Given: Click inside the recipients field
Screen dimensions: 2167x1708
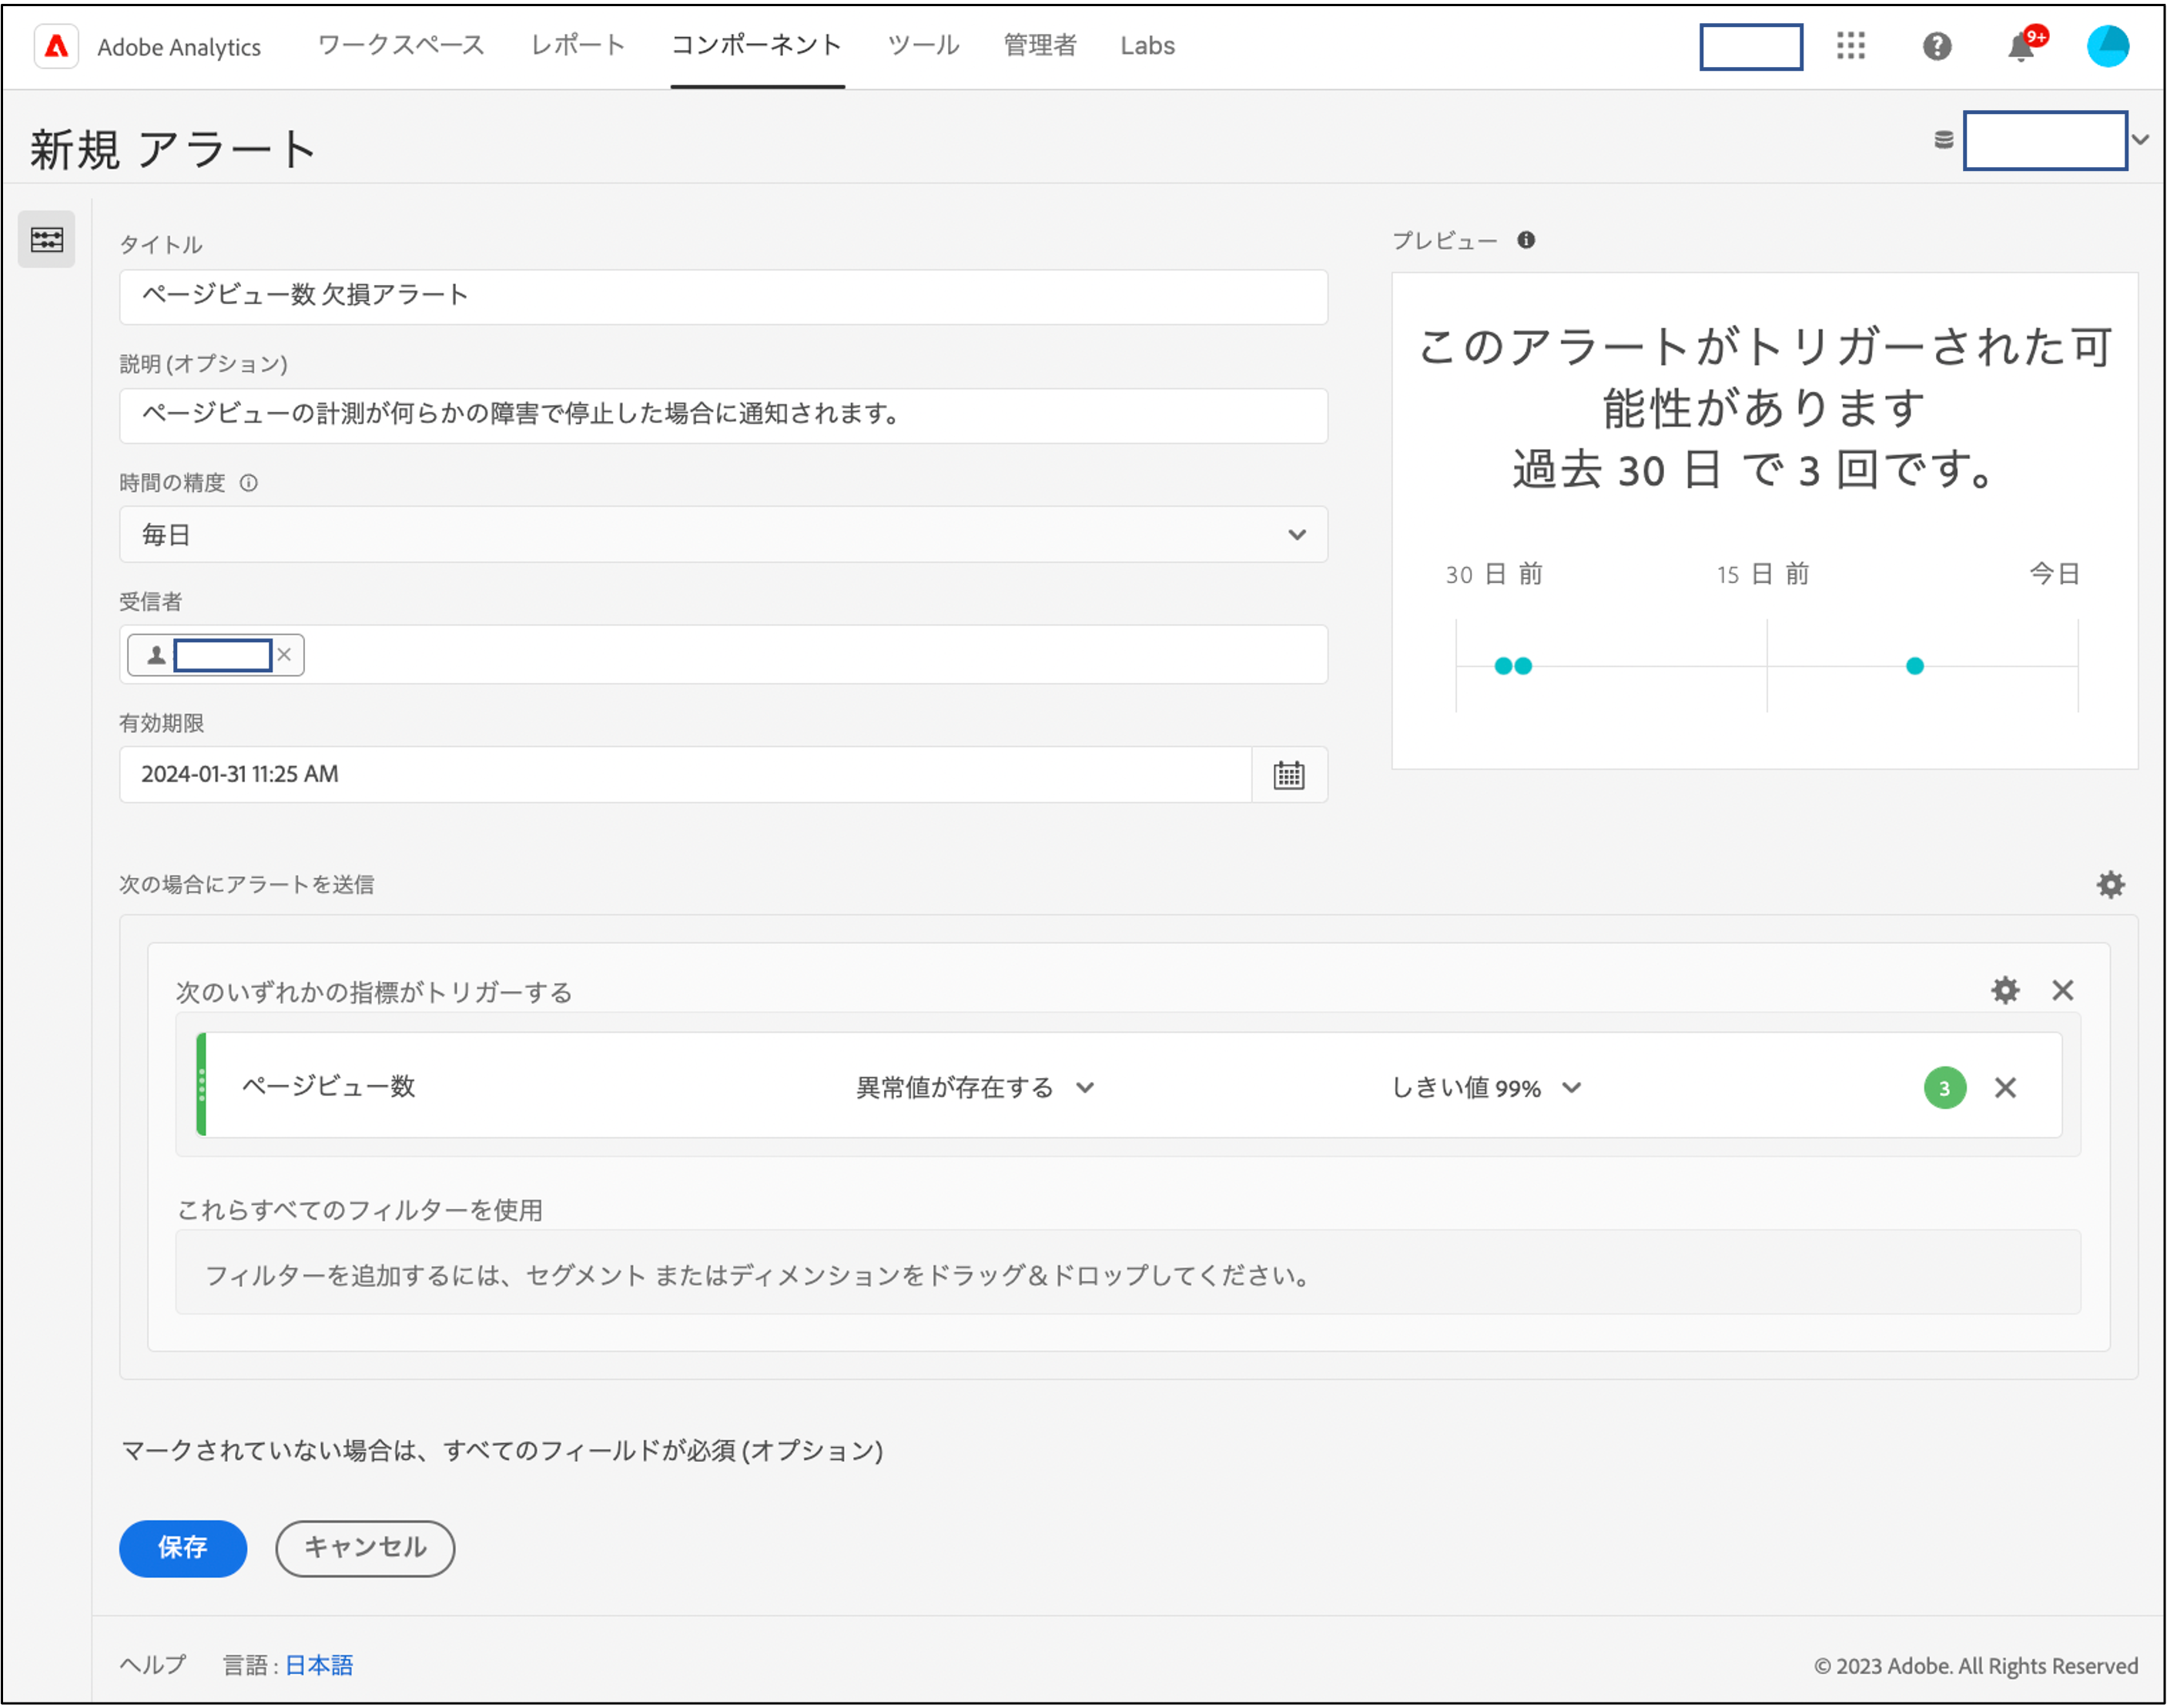Looking at the screenshot, I should (x=723, y=655).
